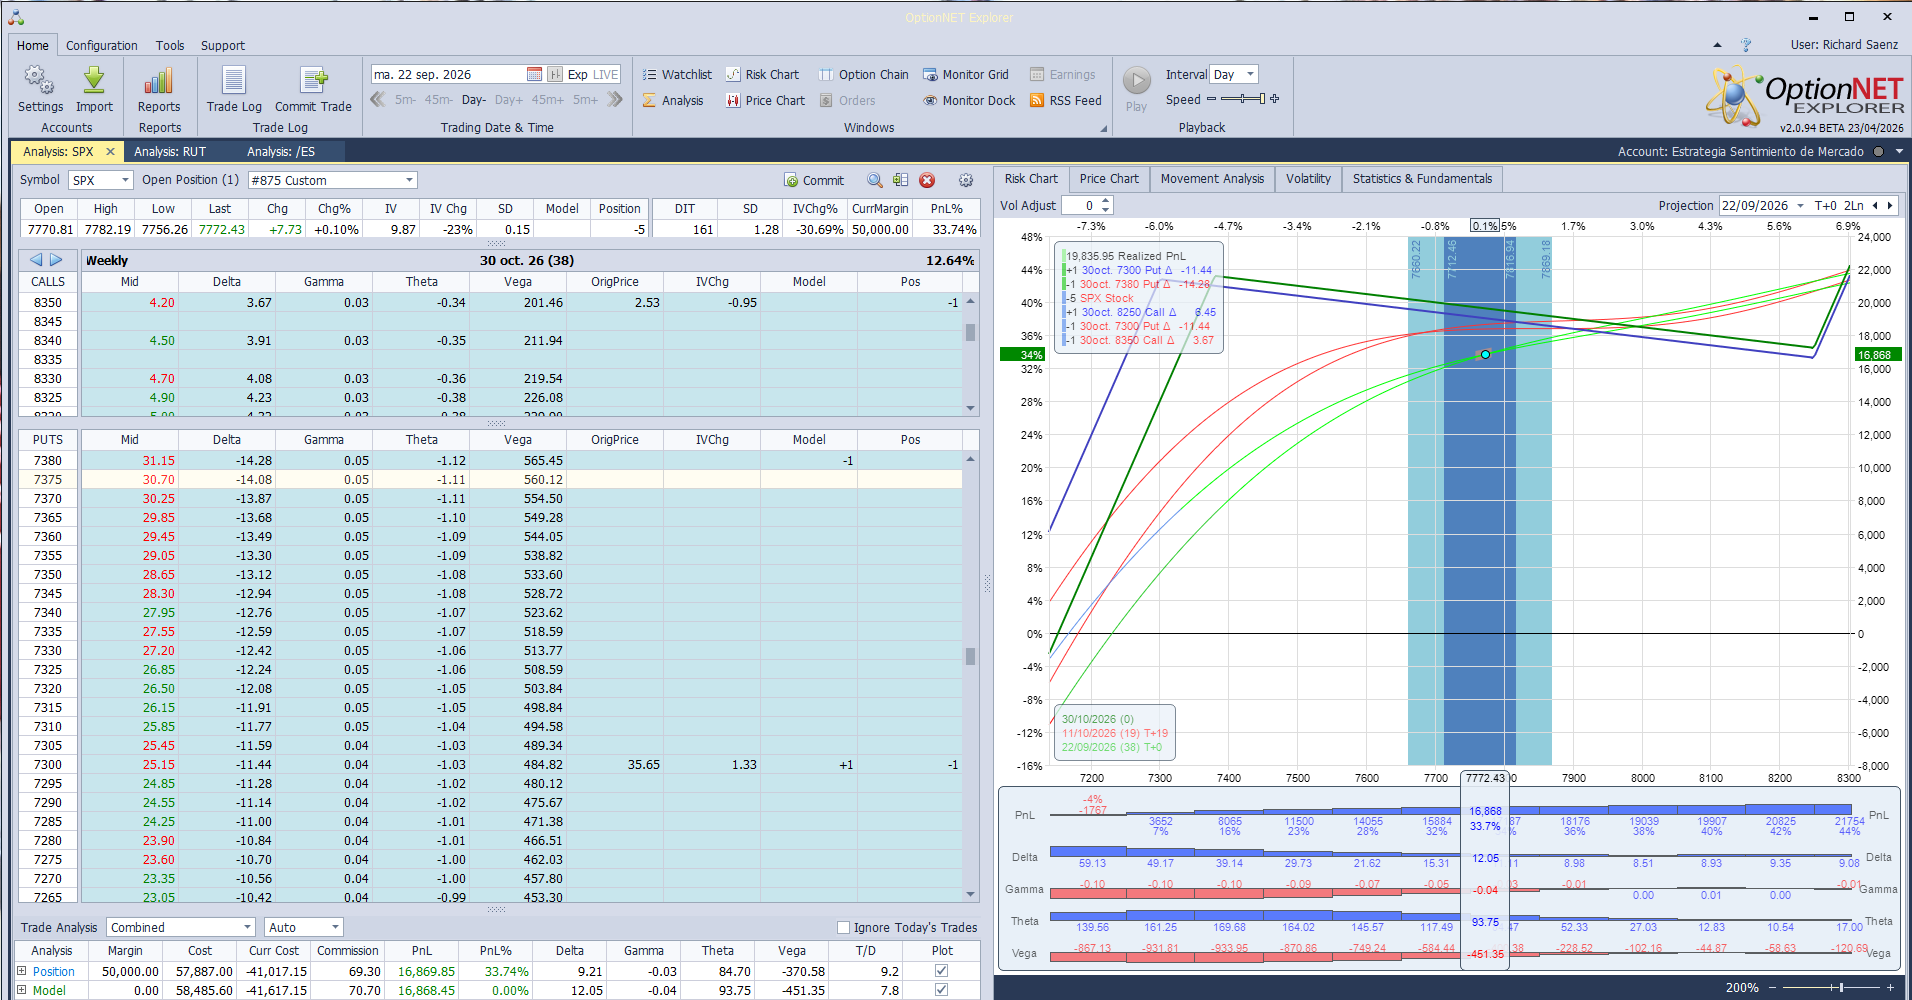Switch to the Volatility tab

coord(1308,179)
